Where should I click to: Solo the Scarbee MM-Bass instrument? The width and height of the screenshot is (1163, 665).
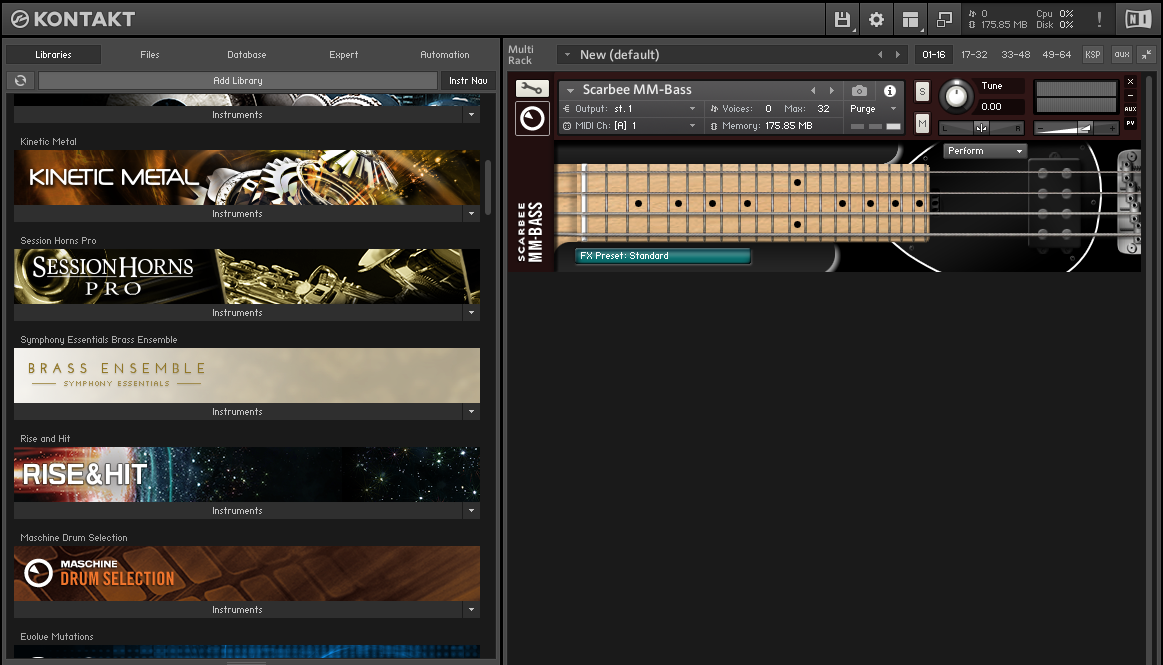coord(922,91)
